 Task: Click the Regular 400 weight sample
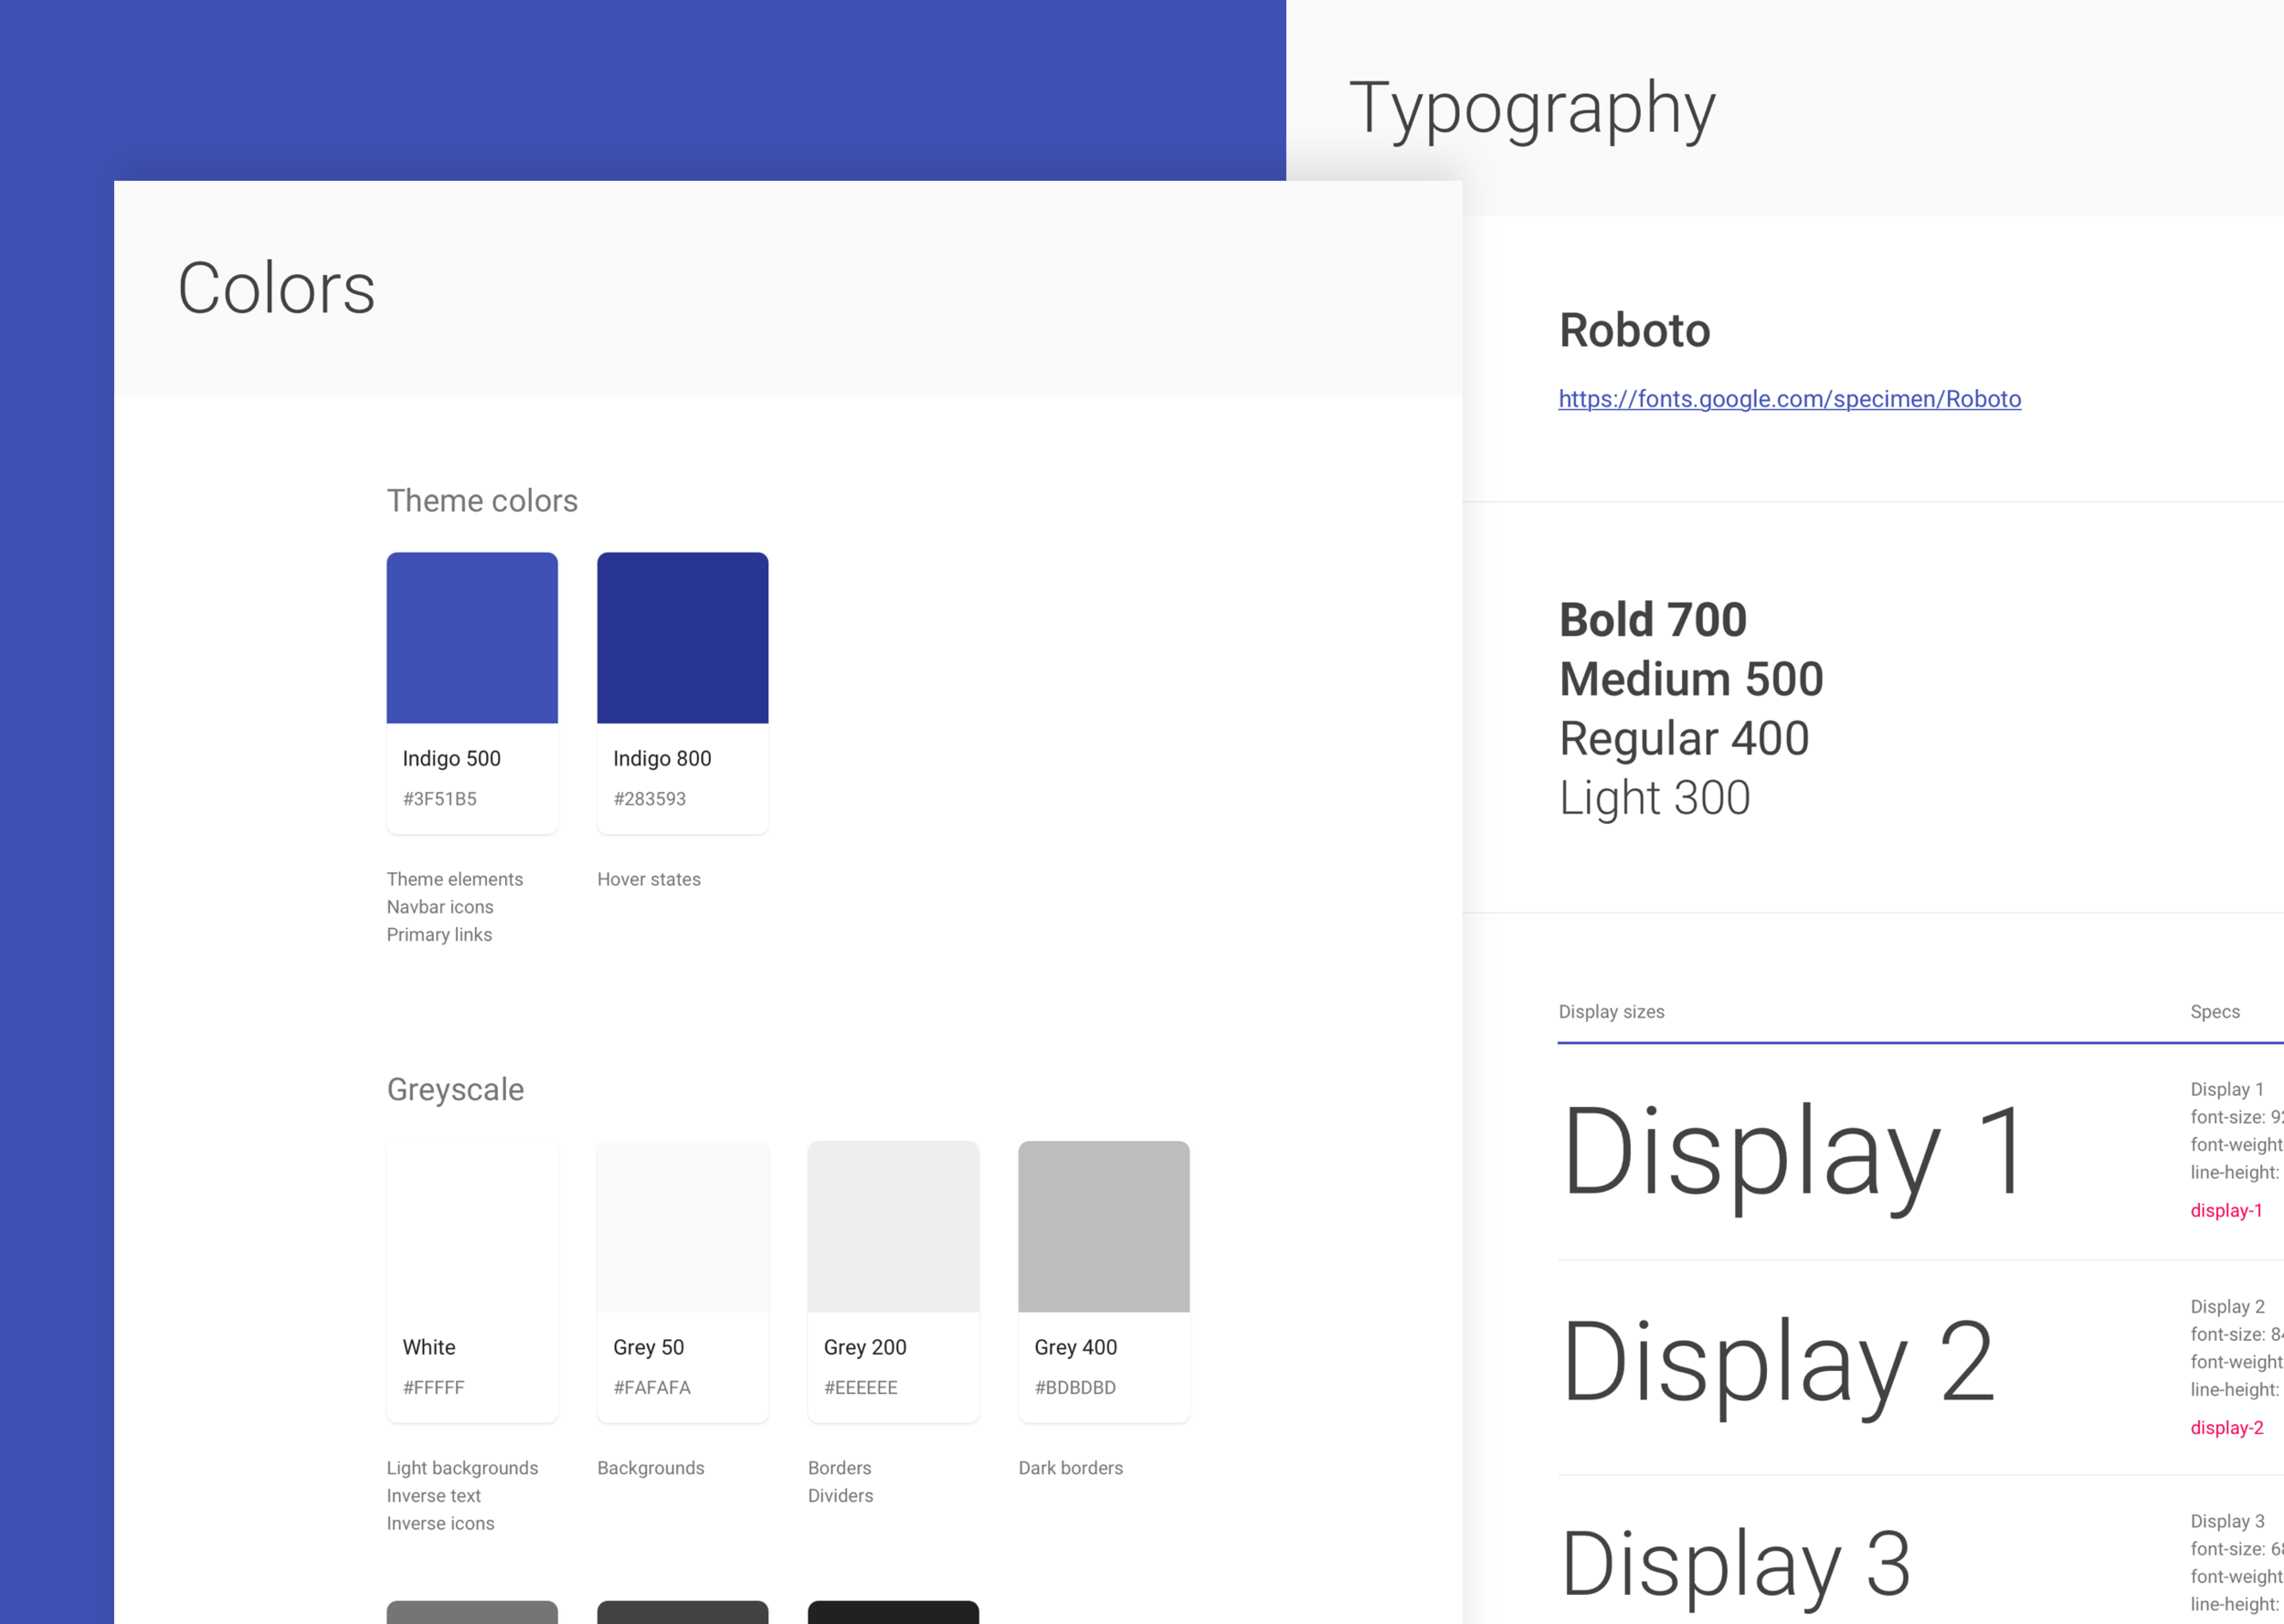[x=1684, y=739]
